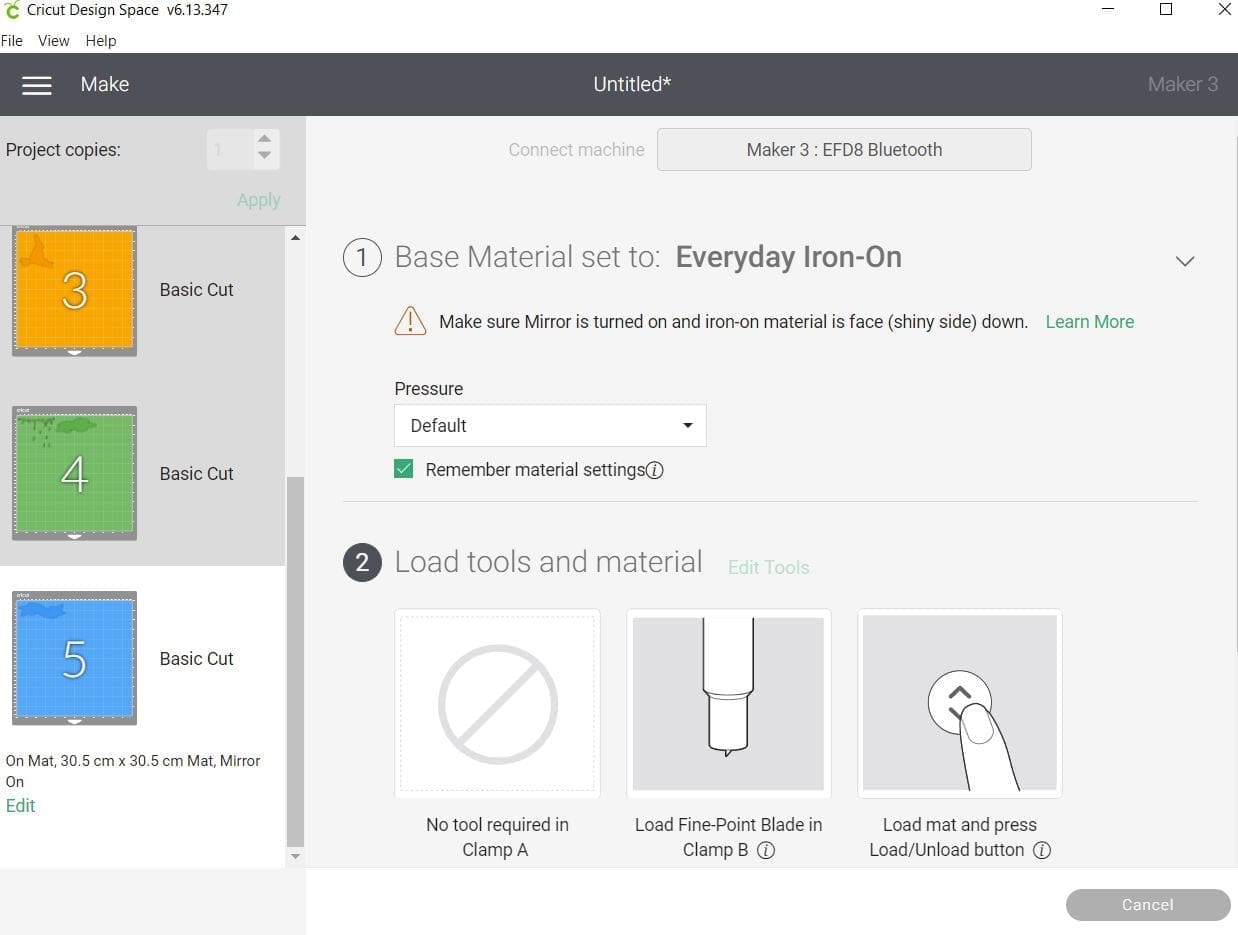Click the Maker 3 label in header

[x=1183, y=85]
